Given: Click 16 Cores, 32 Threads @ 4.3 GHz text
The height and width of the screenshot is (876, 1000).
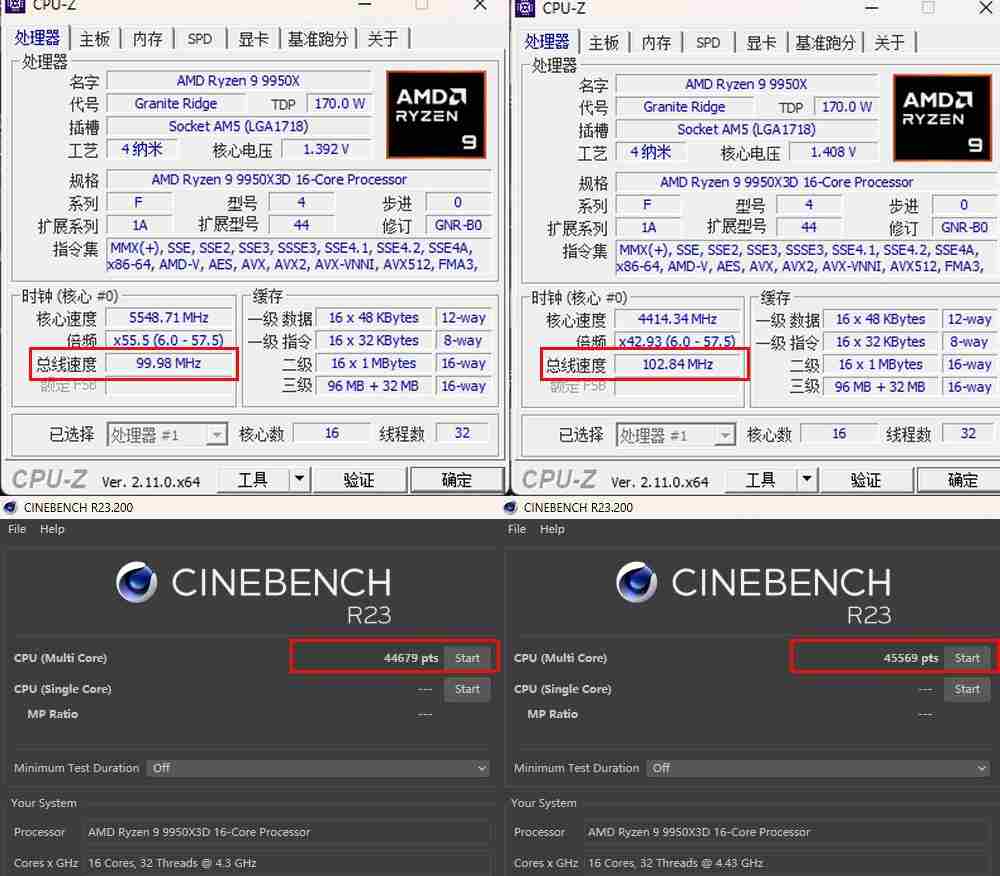Looking at the screenshot, I should pos(172,863).
